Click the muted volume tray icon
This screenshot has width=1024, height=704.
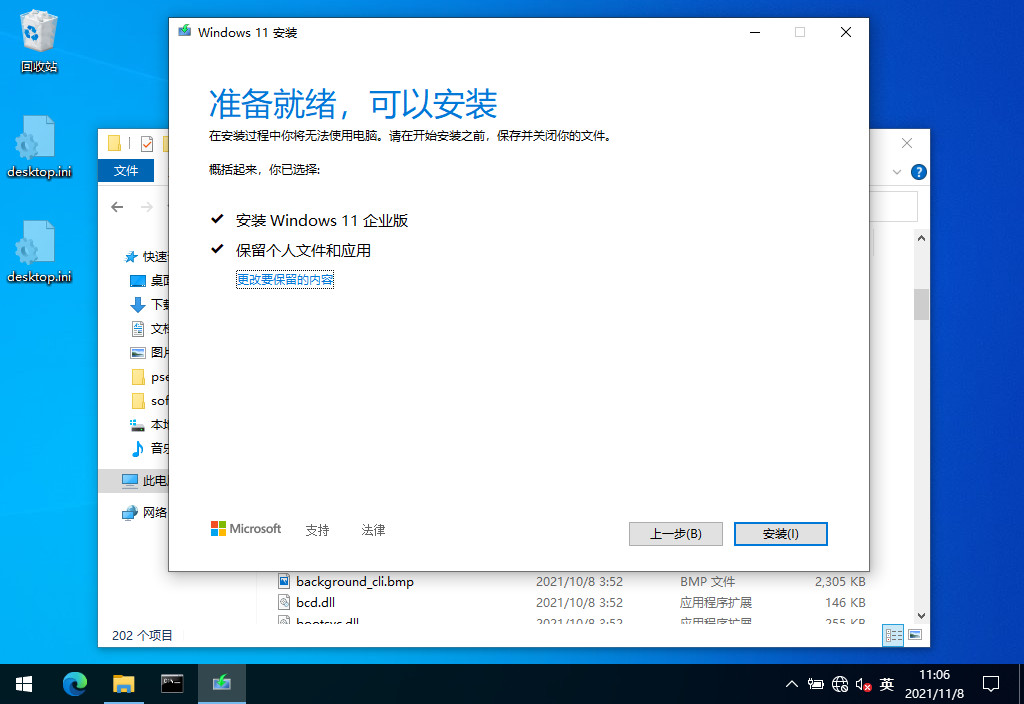(x=863, y=684)
